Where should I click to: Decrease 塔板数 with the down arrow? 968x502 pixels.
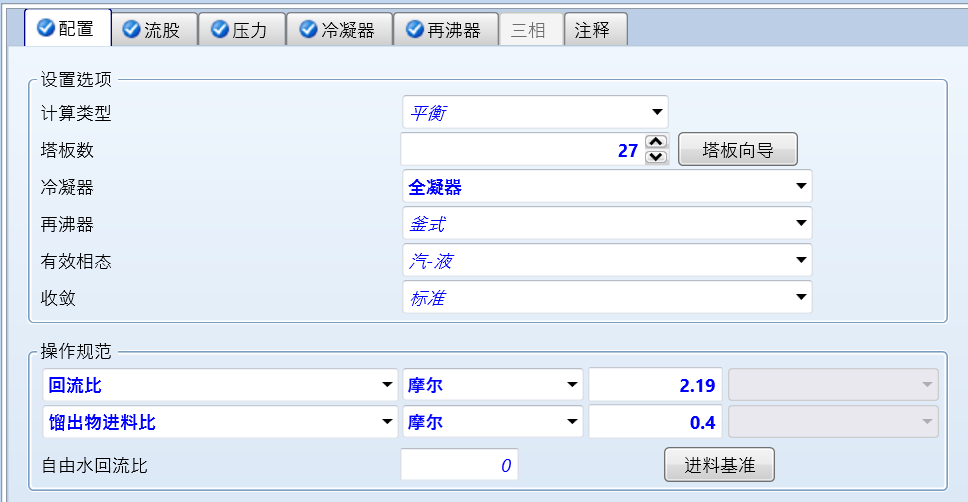(x=656, y=157)
